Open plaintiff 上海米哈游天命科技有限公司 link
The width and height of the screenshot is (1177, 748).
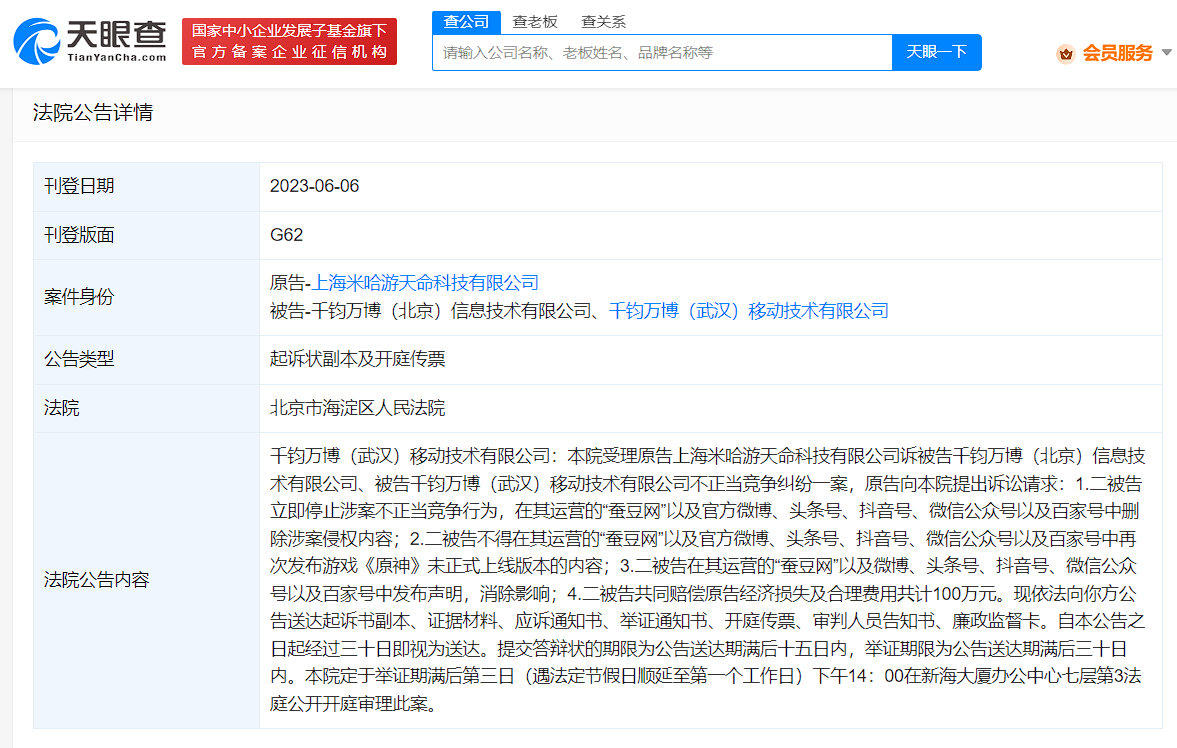[x=425, y=283]
